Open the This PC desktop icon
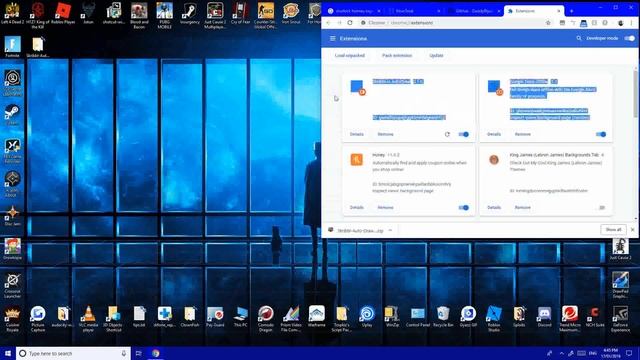Screen dimensions: 640x360 coord(240,316)
